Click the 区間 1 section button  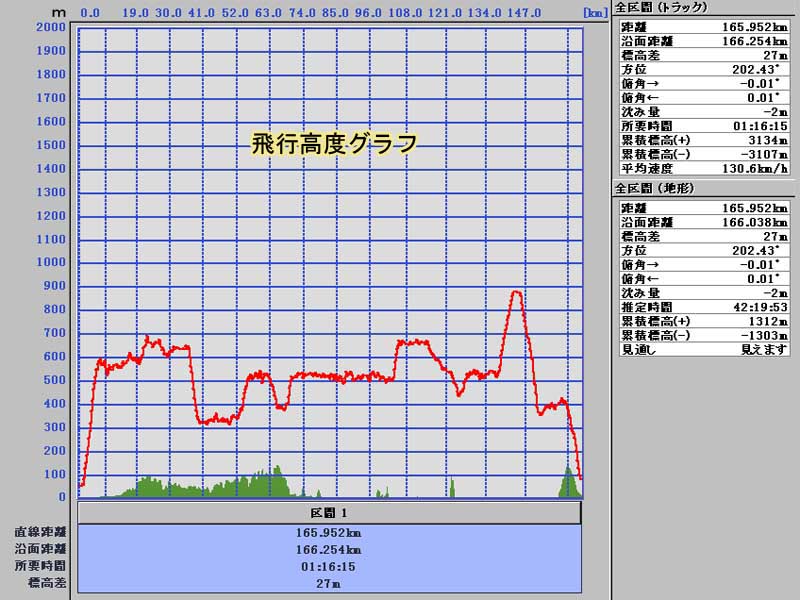coord(329,513)
